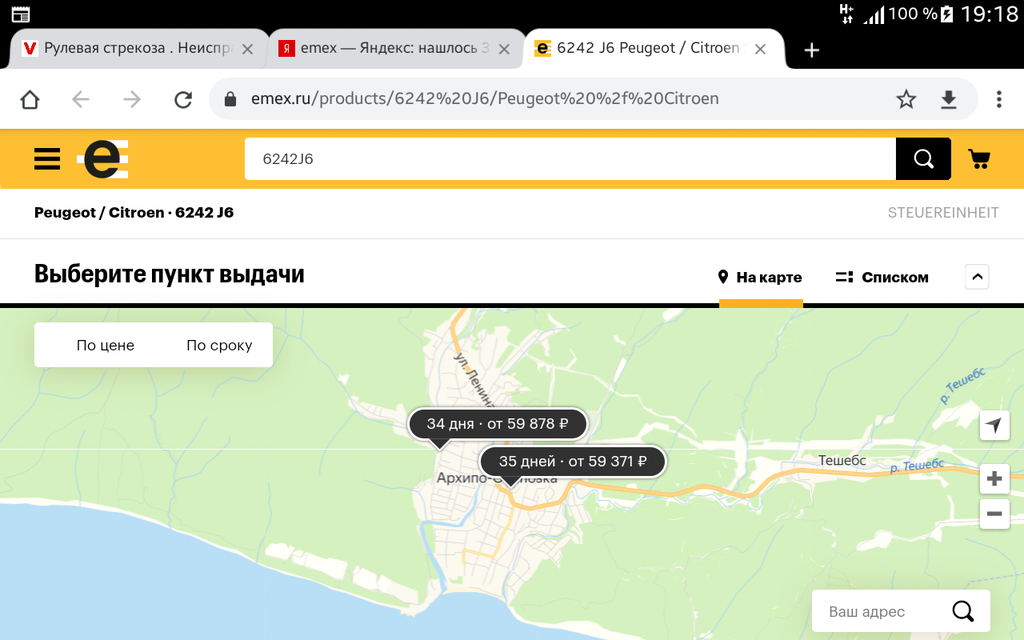Screen dimensions: 1024x640
Task: Select the 35 дней от 59 371 ₽ marker
Action: pos(573,462)
